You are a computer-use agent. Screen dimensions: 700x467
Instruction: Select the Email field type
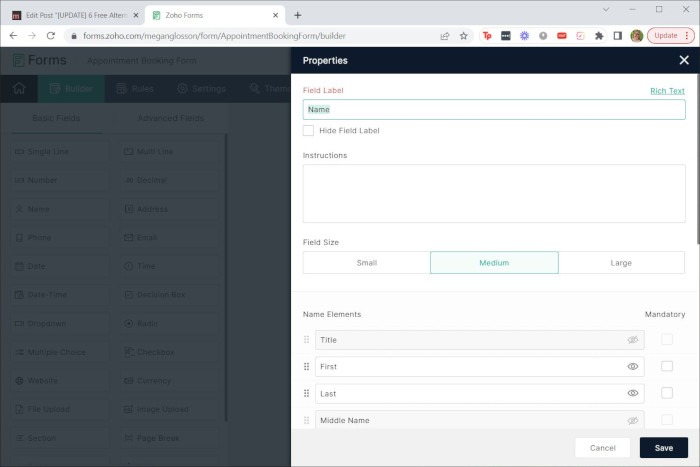tap(168, 238)
